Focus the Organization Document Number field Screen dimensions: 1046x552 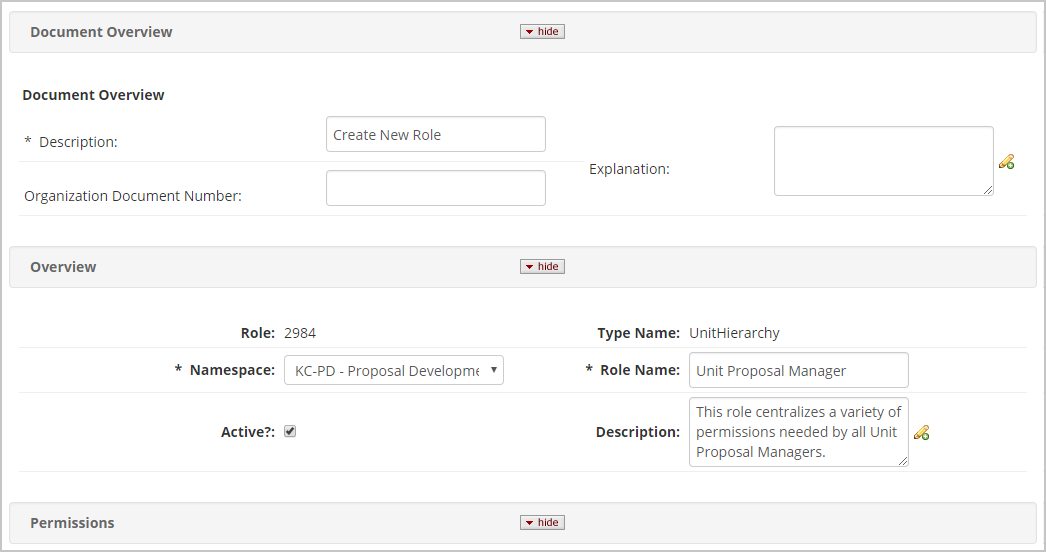click(x=435, y=188)
